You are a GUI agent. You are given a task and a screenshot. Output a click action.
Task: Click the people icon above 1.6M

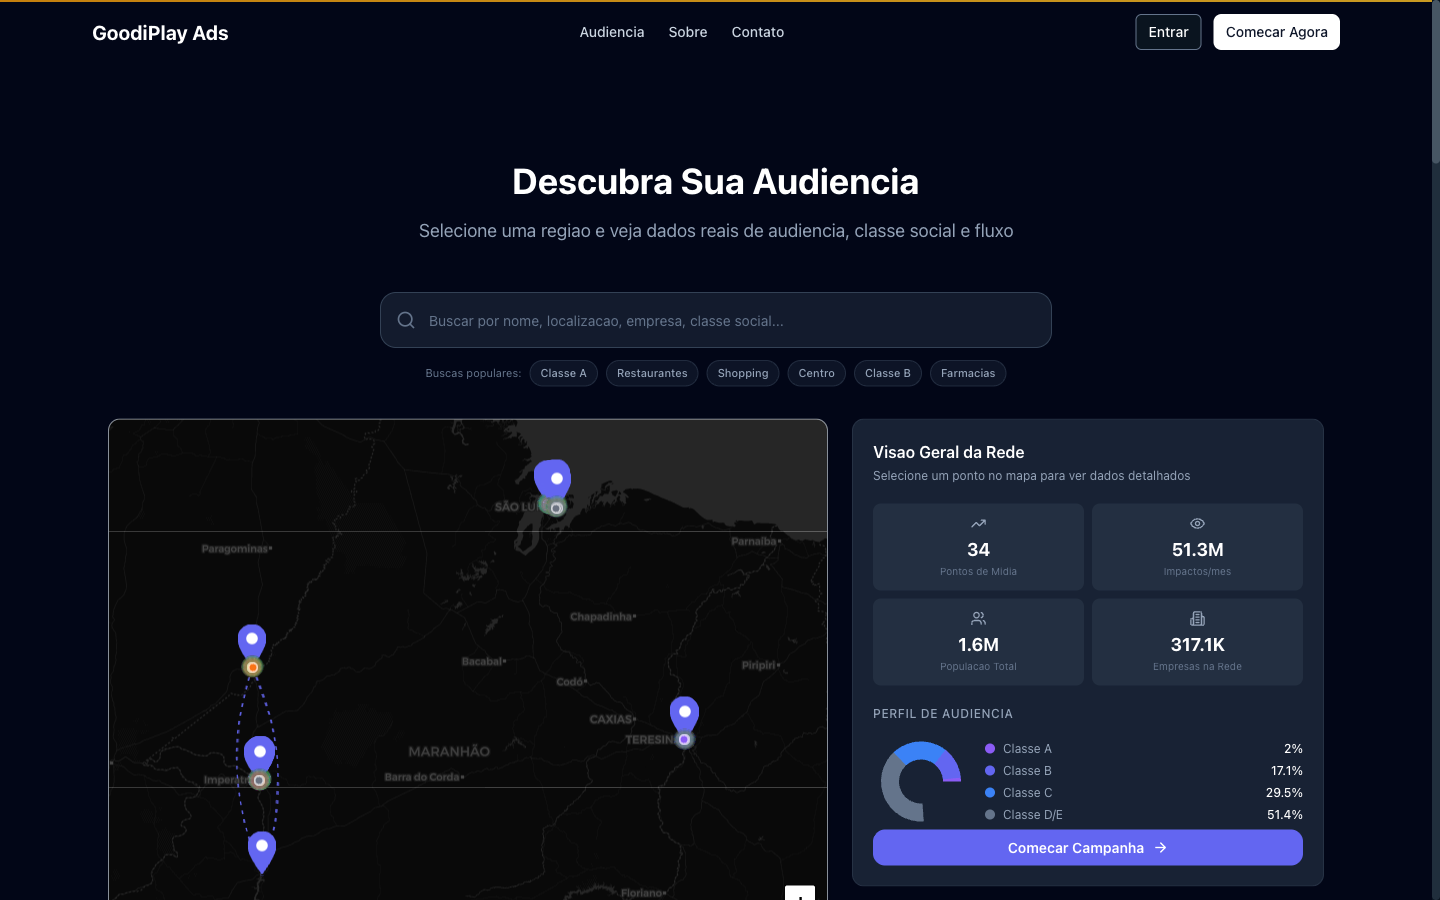(978, 618)
